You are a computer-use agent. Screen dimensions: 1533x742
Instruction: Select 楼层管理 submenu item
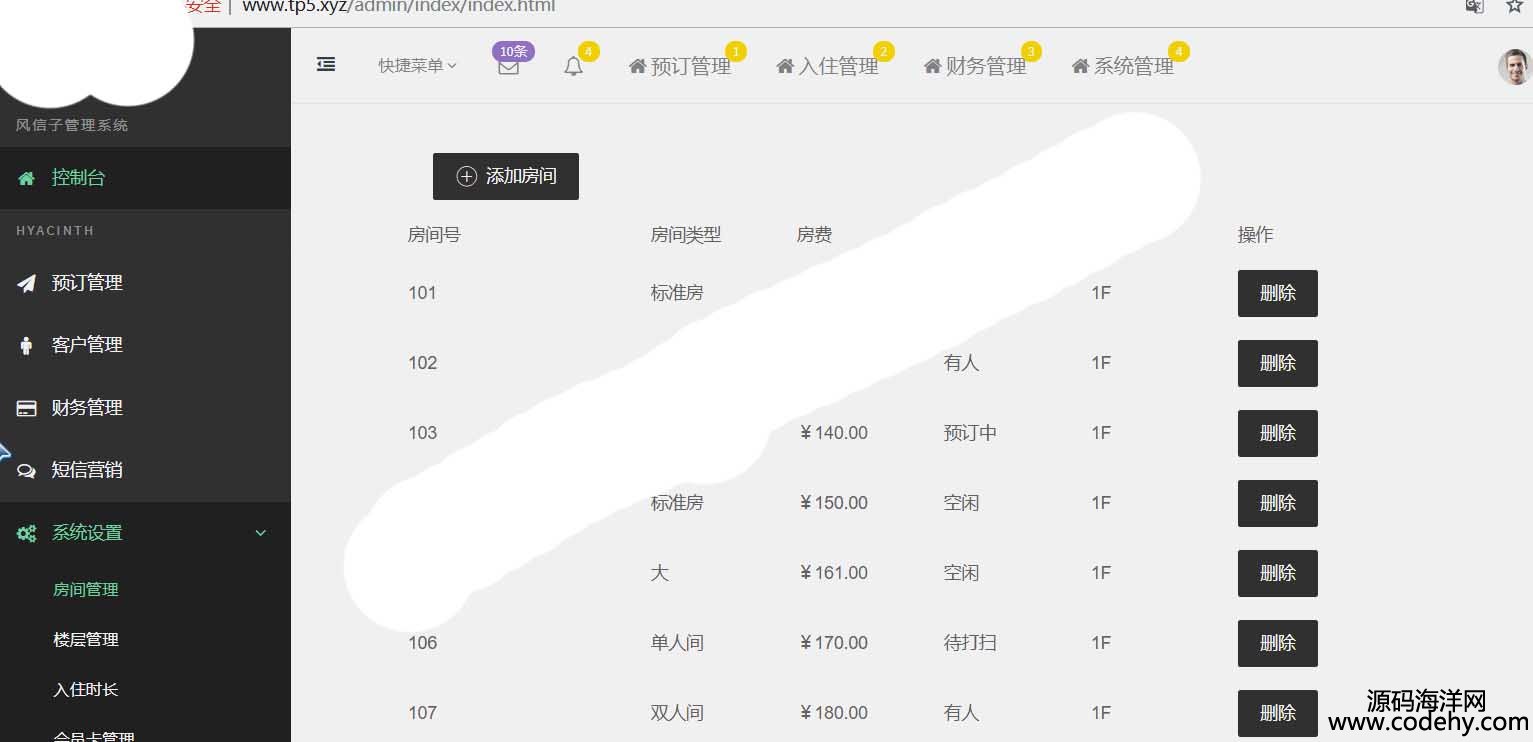(x=86, y=640)
